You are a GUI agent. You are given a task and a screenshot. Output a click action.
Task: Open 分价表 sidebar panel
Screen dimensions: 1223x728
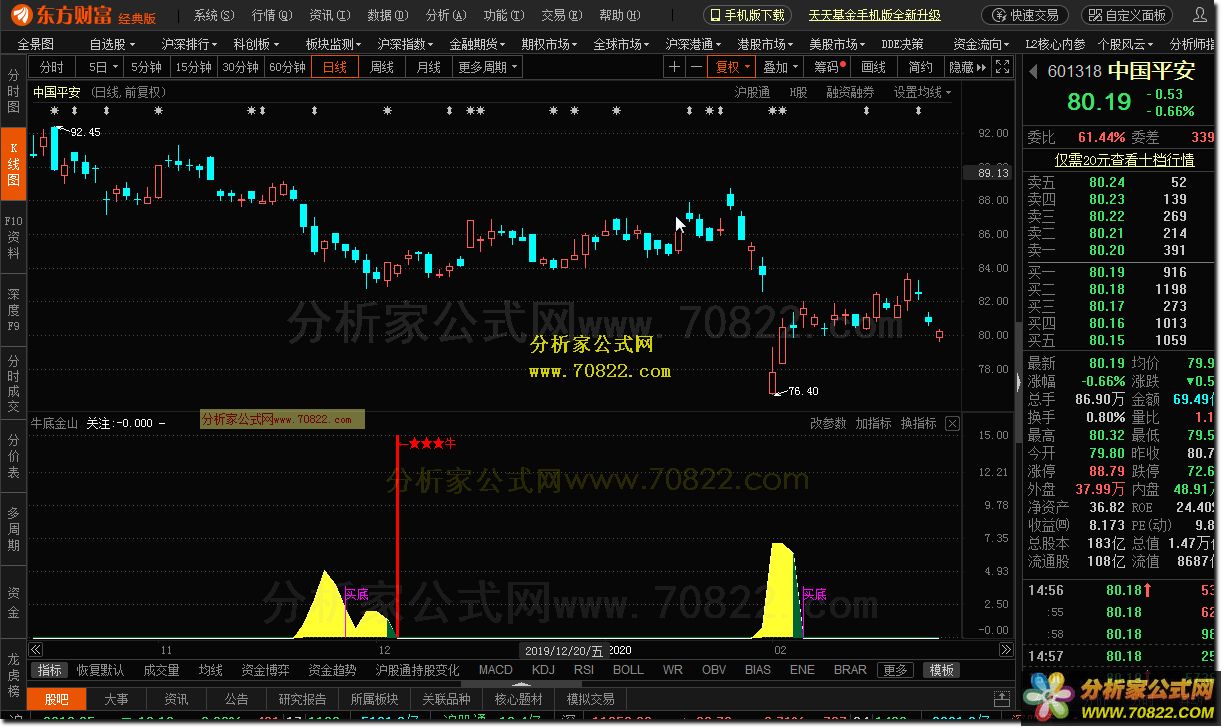tap(13, 455)
